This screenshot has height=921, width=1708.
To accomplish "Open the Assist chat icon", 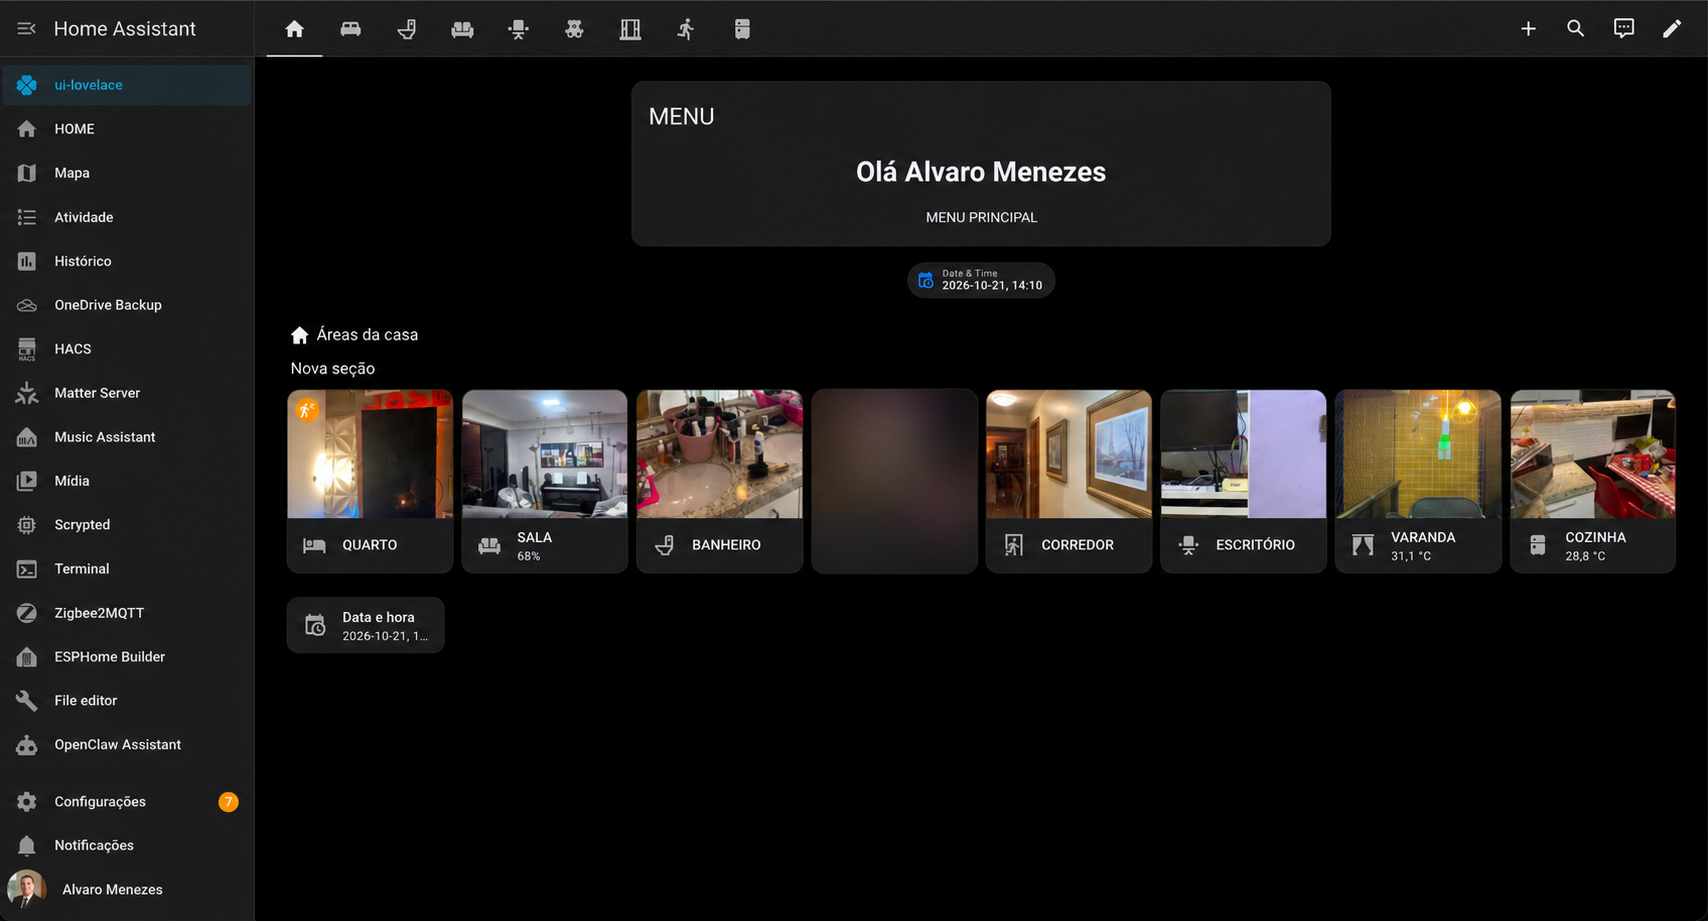I will pyautogui.click(x=1624, y=29).
